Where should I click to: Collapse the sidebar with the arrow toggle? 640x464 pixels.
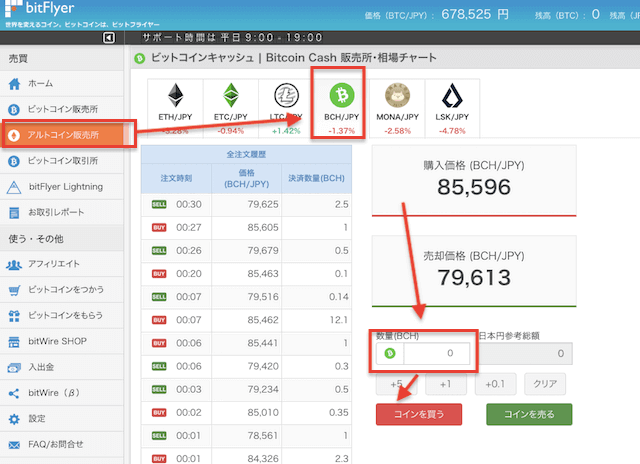pos(109,38)
